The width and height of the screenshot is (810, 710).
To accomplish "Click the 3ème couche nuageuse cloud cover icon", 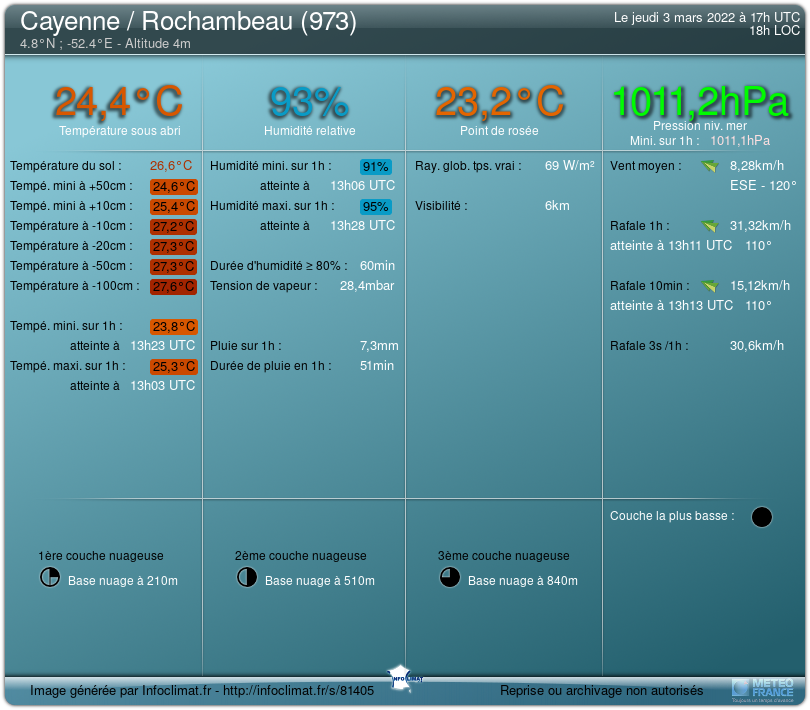I will (x=449, y=577).
